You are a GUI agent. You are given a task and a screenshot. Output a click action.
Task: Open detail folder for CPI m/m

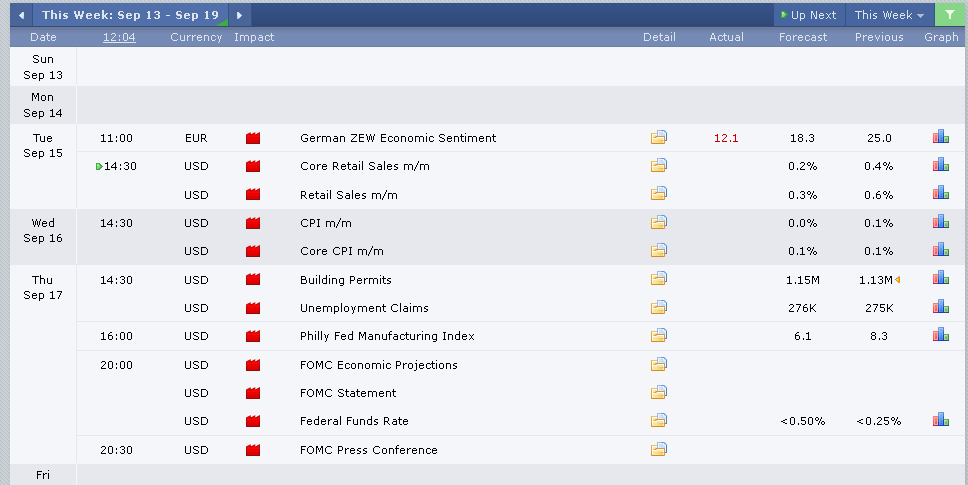click(658, 223)
